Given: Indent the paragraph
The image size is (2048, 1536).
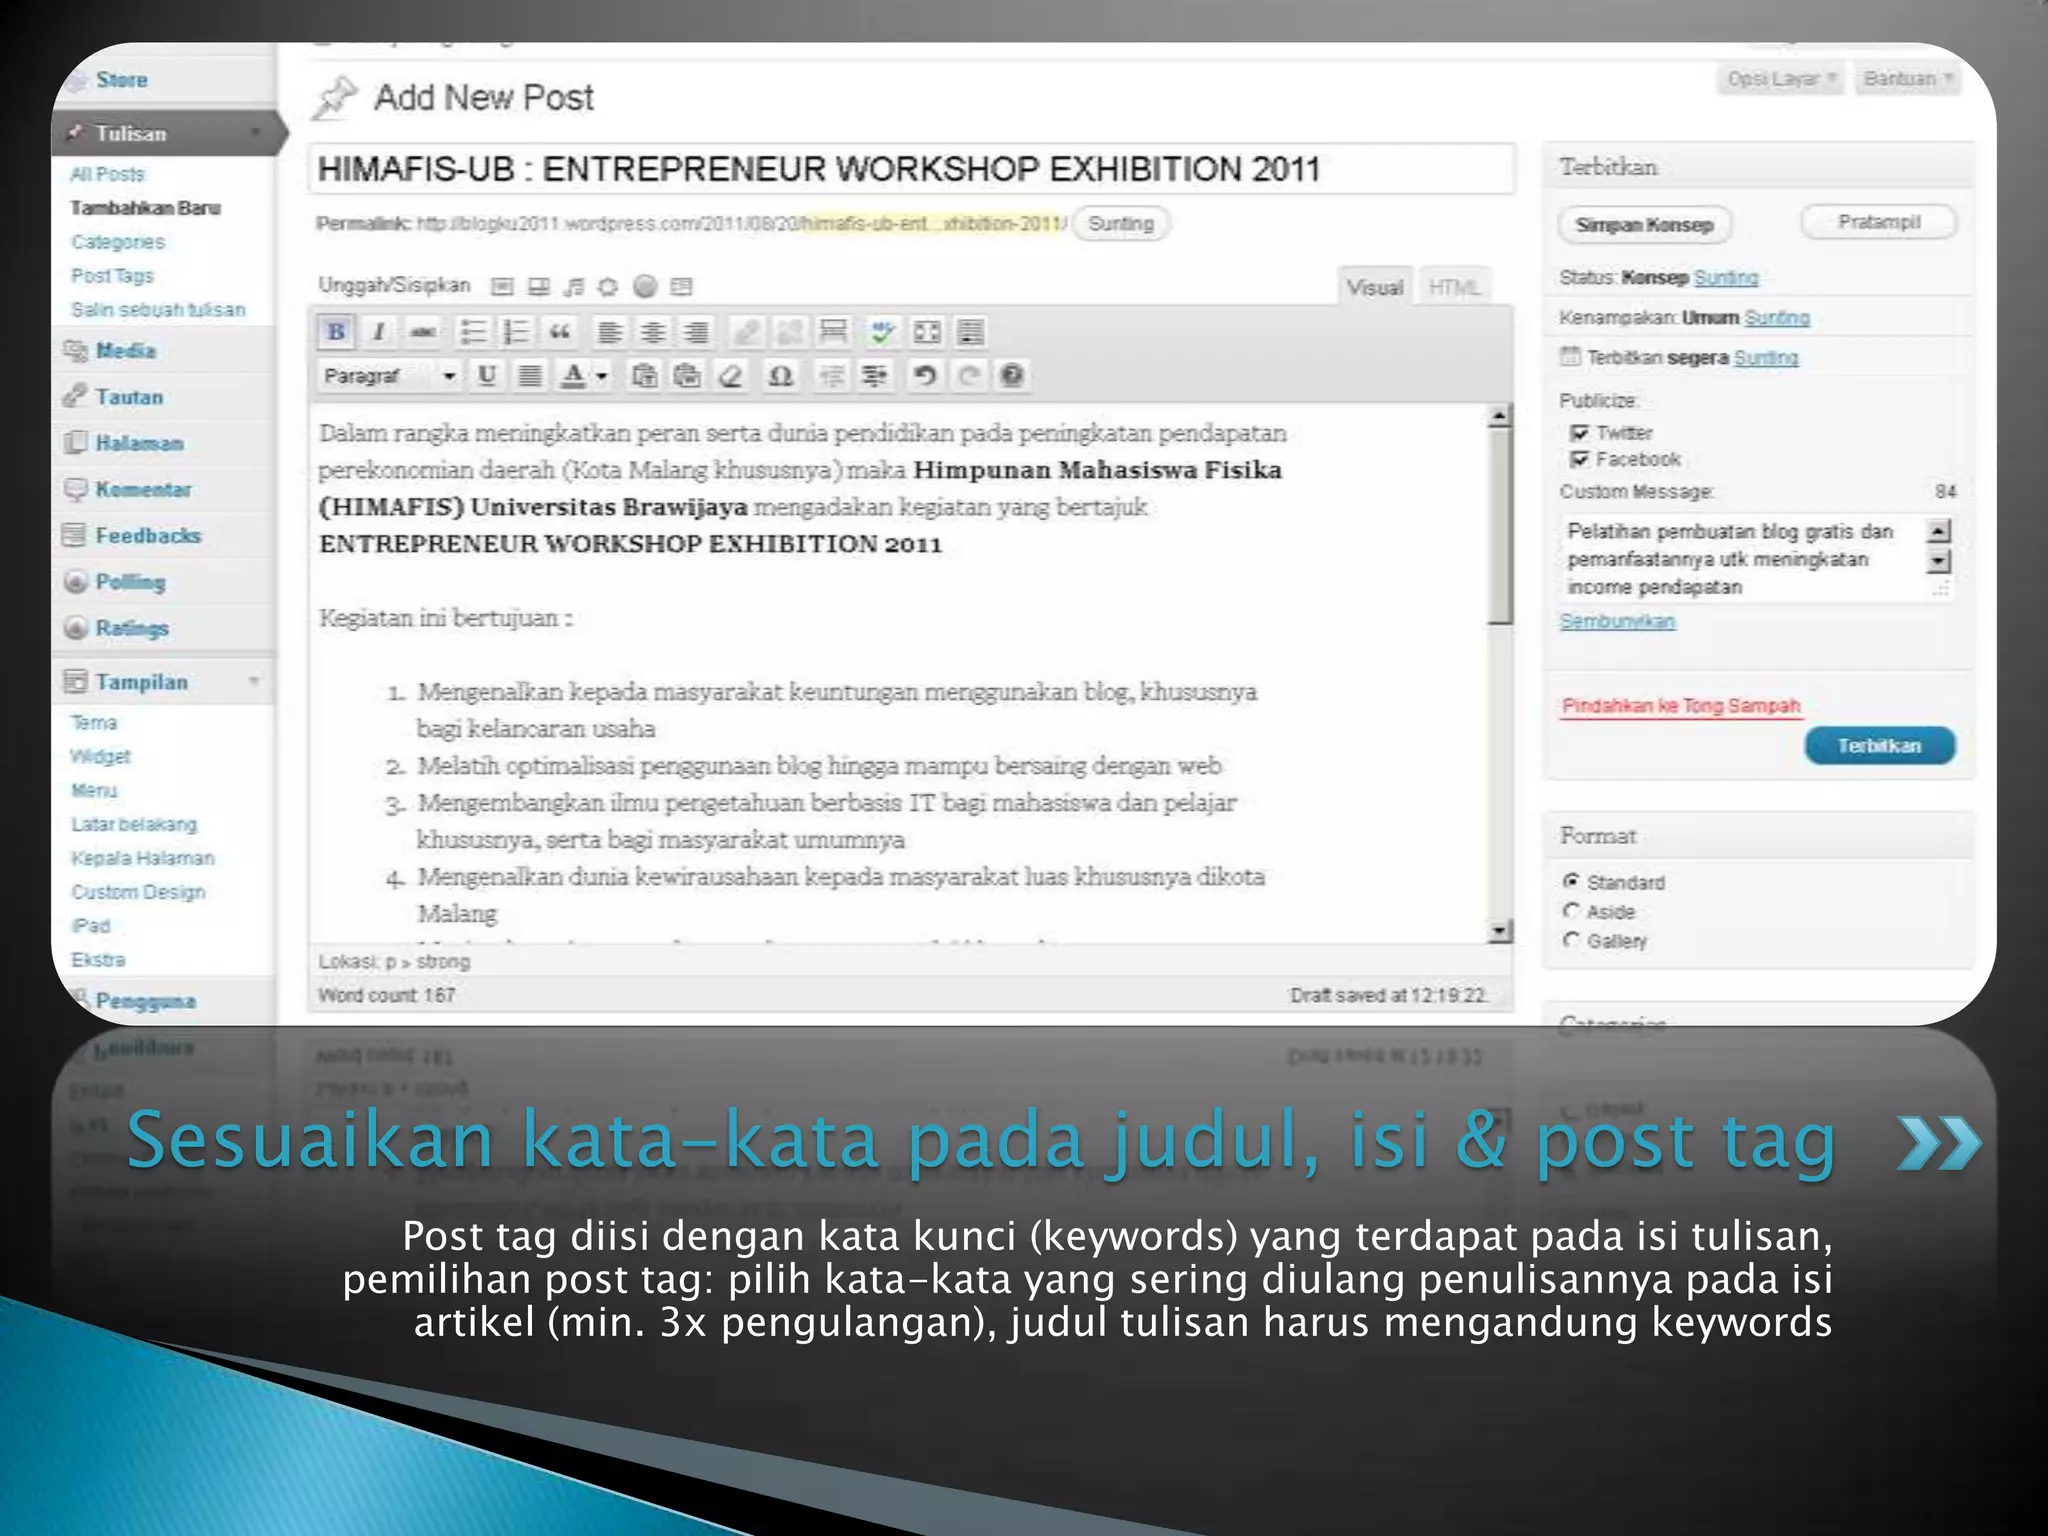Looking at the screenshot, I should coord(875,376).
